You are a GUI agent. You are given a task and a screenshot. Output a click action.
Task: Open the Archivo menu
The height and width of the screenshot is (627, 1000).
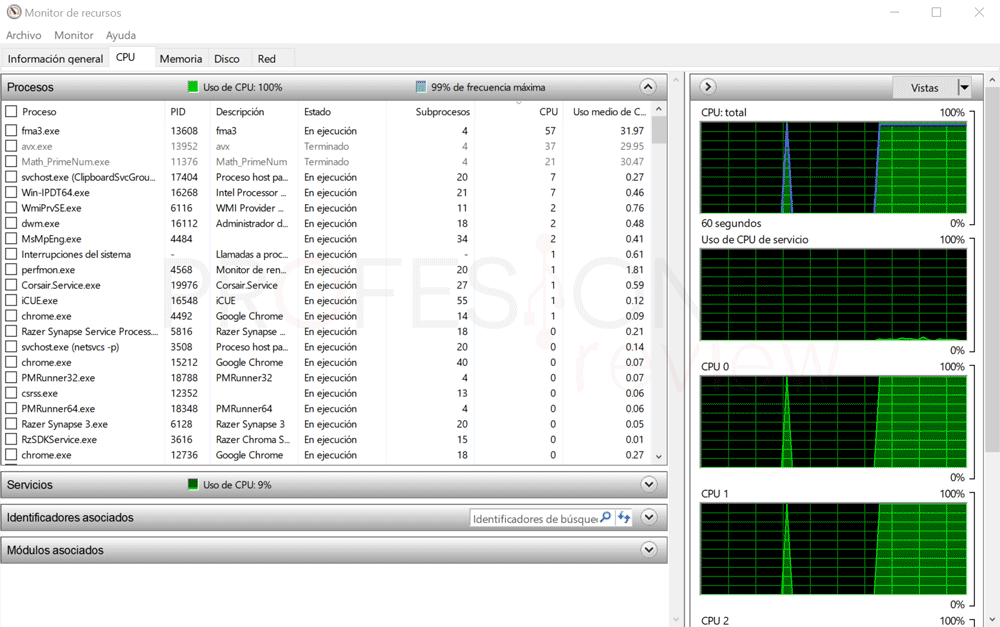click(x=24, y=35)
